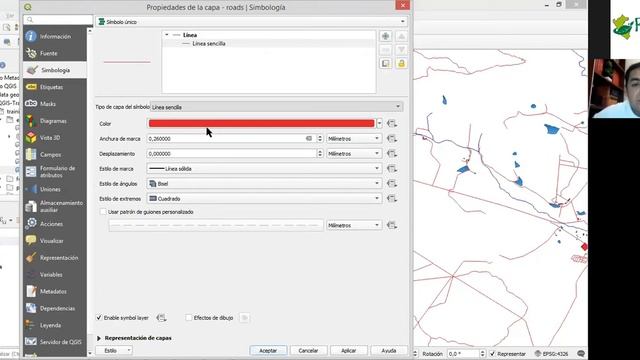Screen dimensions: 640x360
Task: Open the Masks tab
Action: [x=55, y=104]
